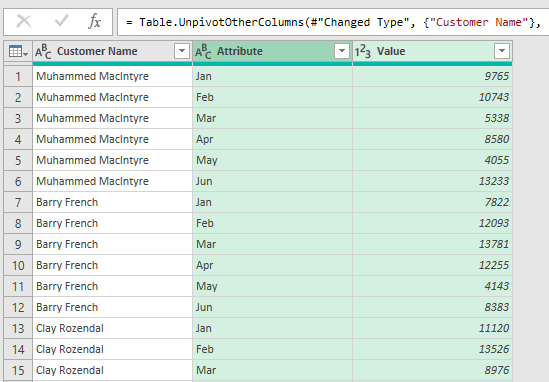Cancel formula edit with X icon
This screenshot has height=382, width=549.
pos(24,22)
